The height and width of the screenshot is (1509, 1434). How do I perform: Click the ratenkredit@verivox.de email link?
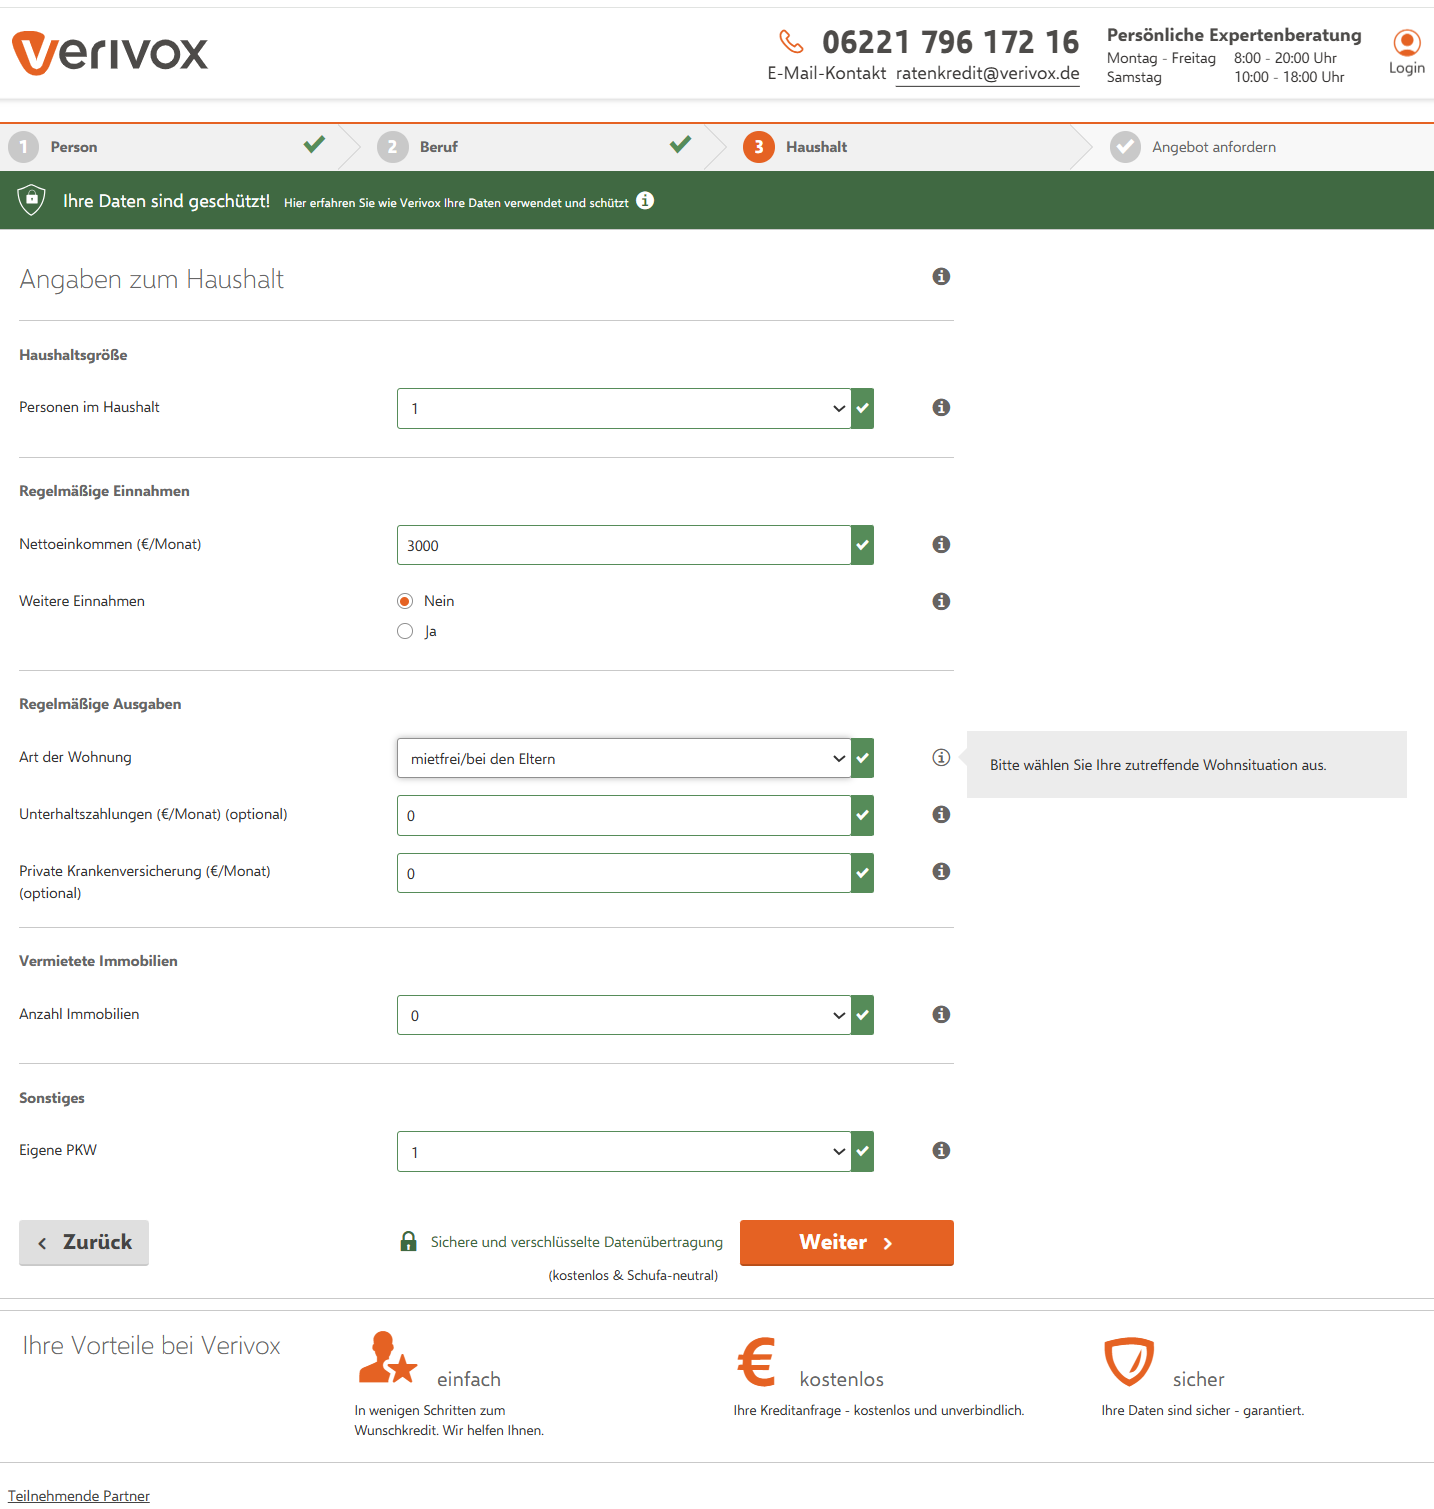click(x=987, y=74)
